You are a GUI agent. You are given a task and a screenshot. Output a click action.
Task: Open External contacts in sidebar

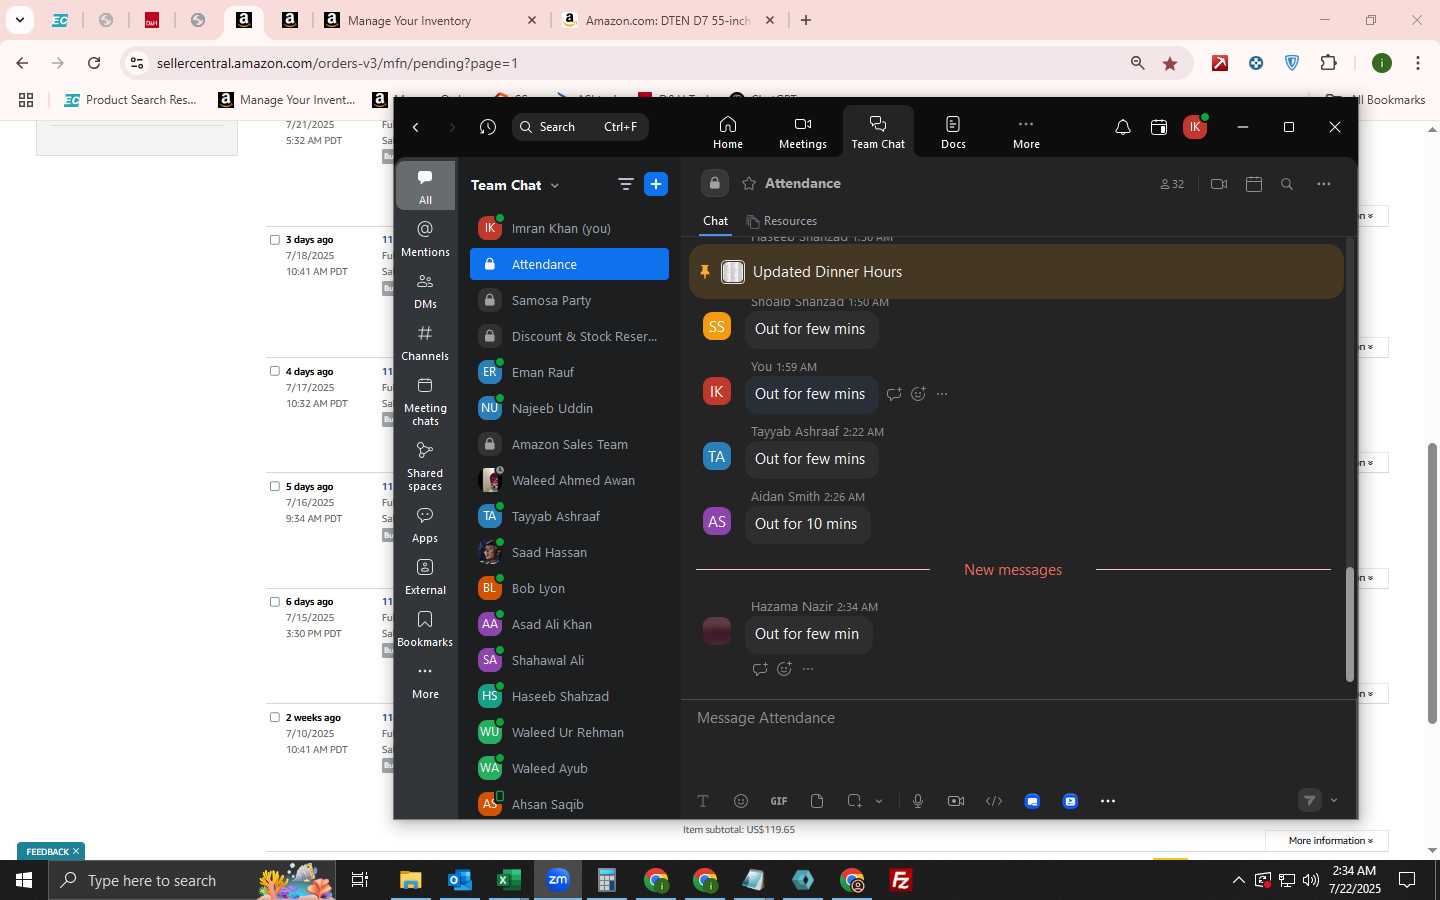pos(425,577)
